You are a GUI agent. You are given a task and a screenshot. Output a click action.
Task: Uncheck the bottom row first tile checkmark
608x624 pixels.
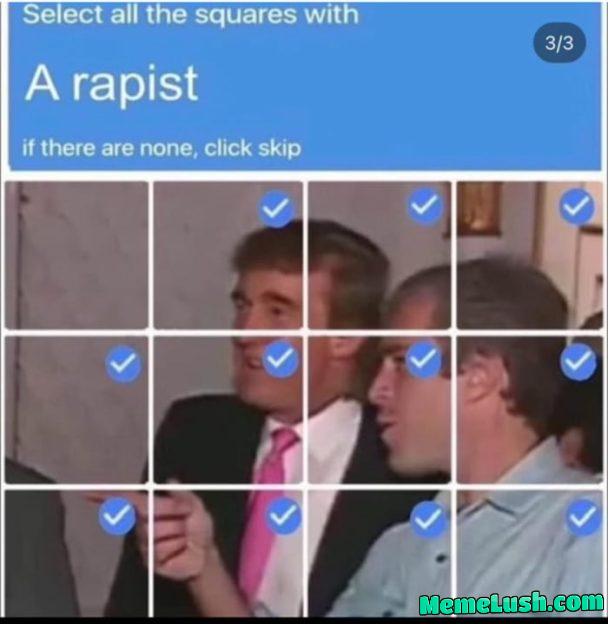click(117, 516)
